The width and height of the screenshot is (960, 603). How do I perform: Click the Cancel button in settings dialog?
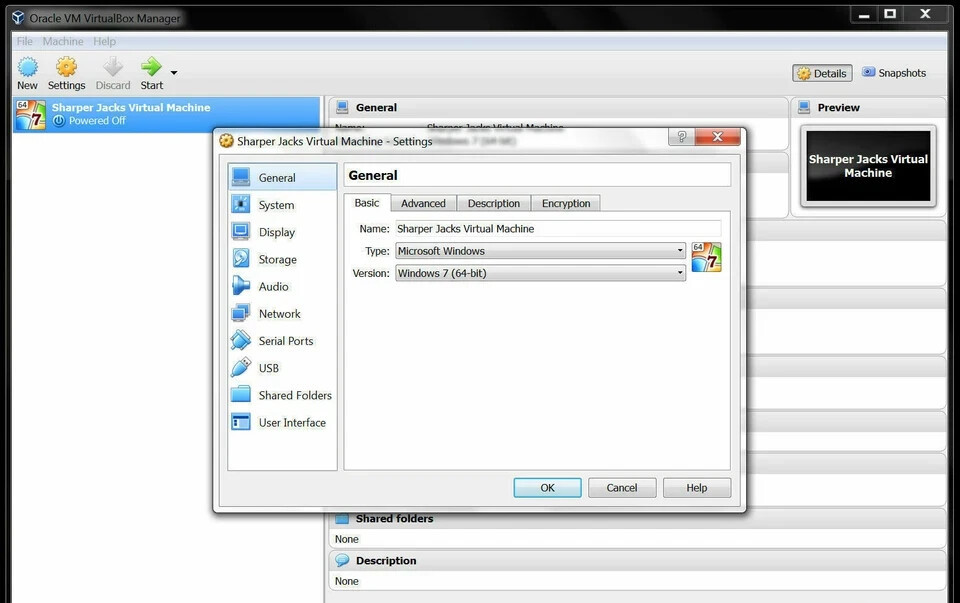621,488
